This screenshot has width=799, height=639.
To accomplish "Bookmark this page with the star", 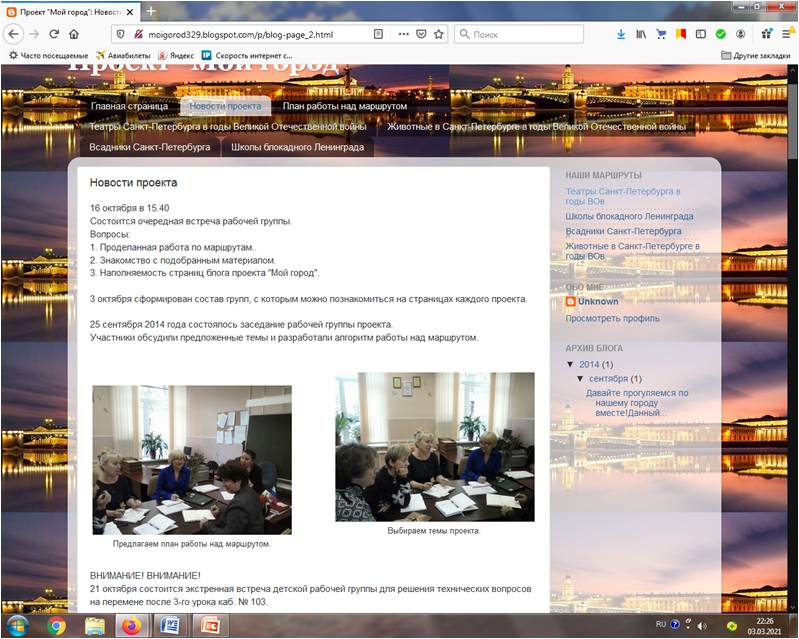I will click(x=438, y=34).
